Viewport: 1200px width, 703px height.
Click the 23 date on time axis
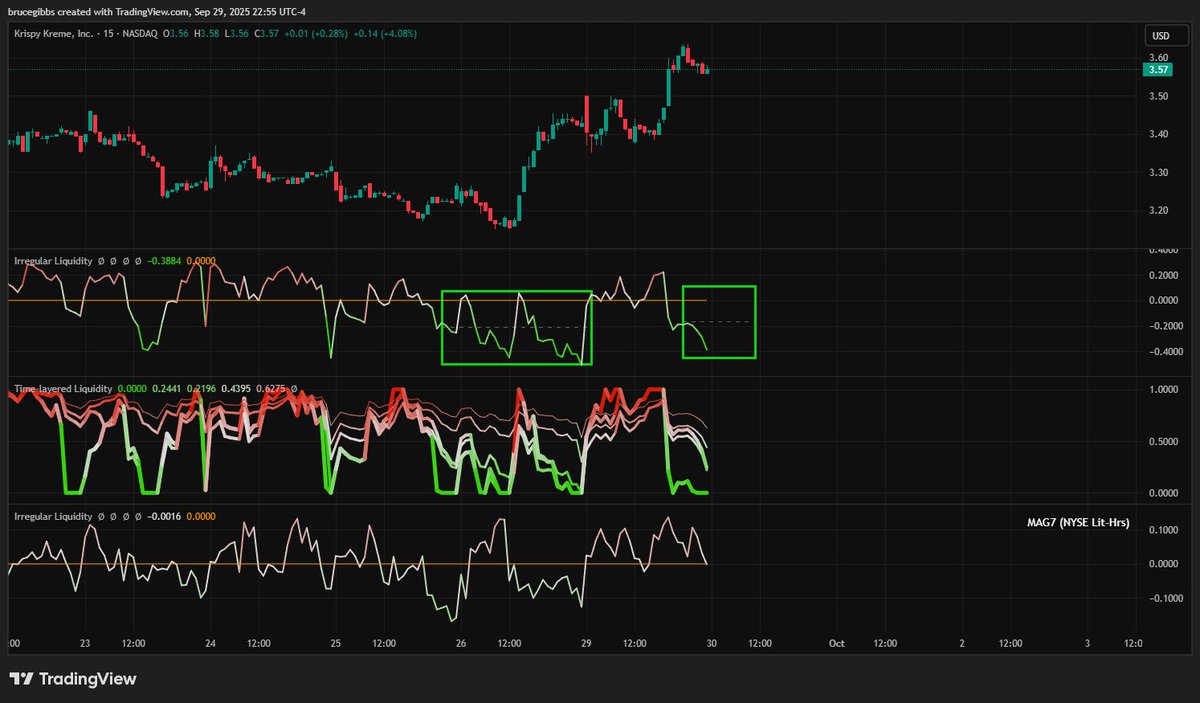(x=85, y=644)
